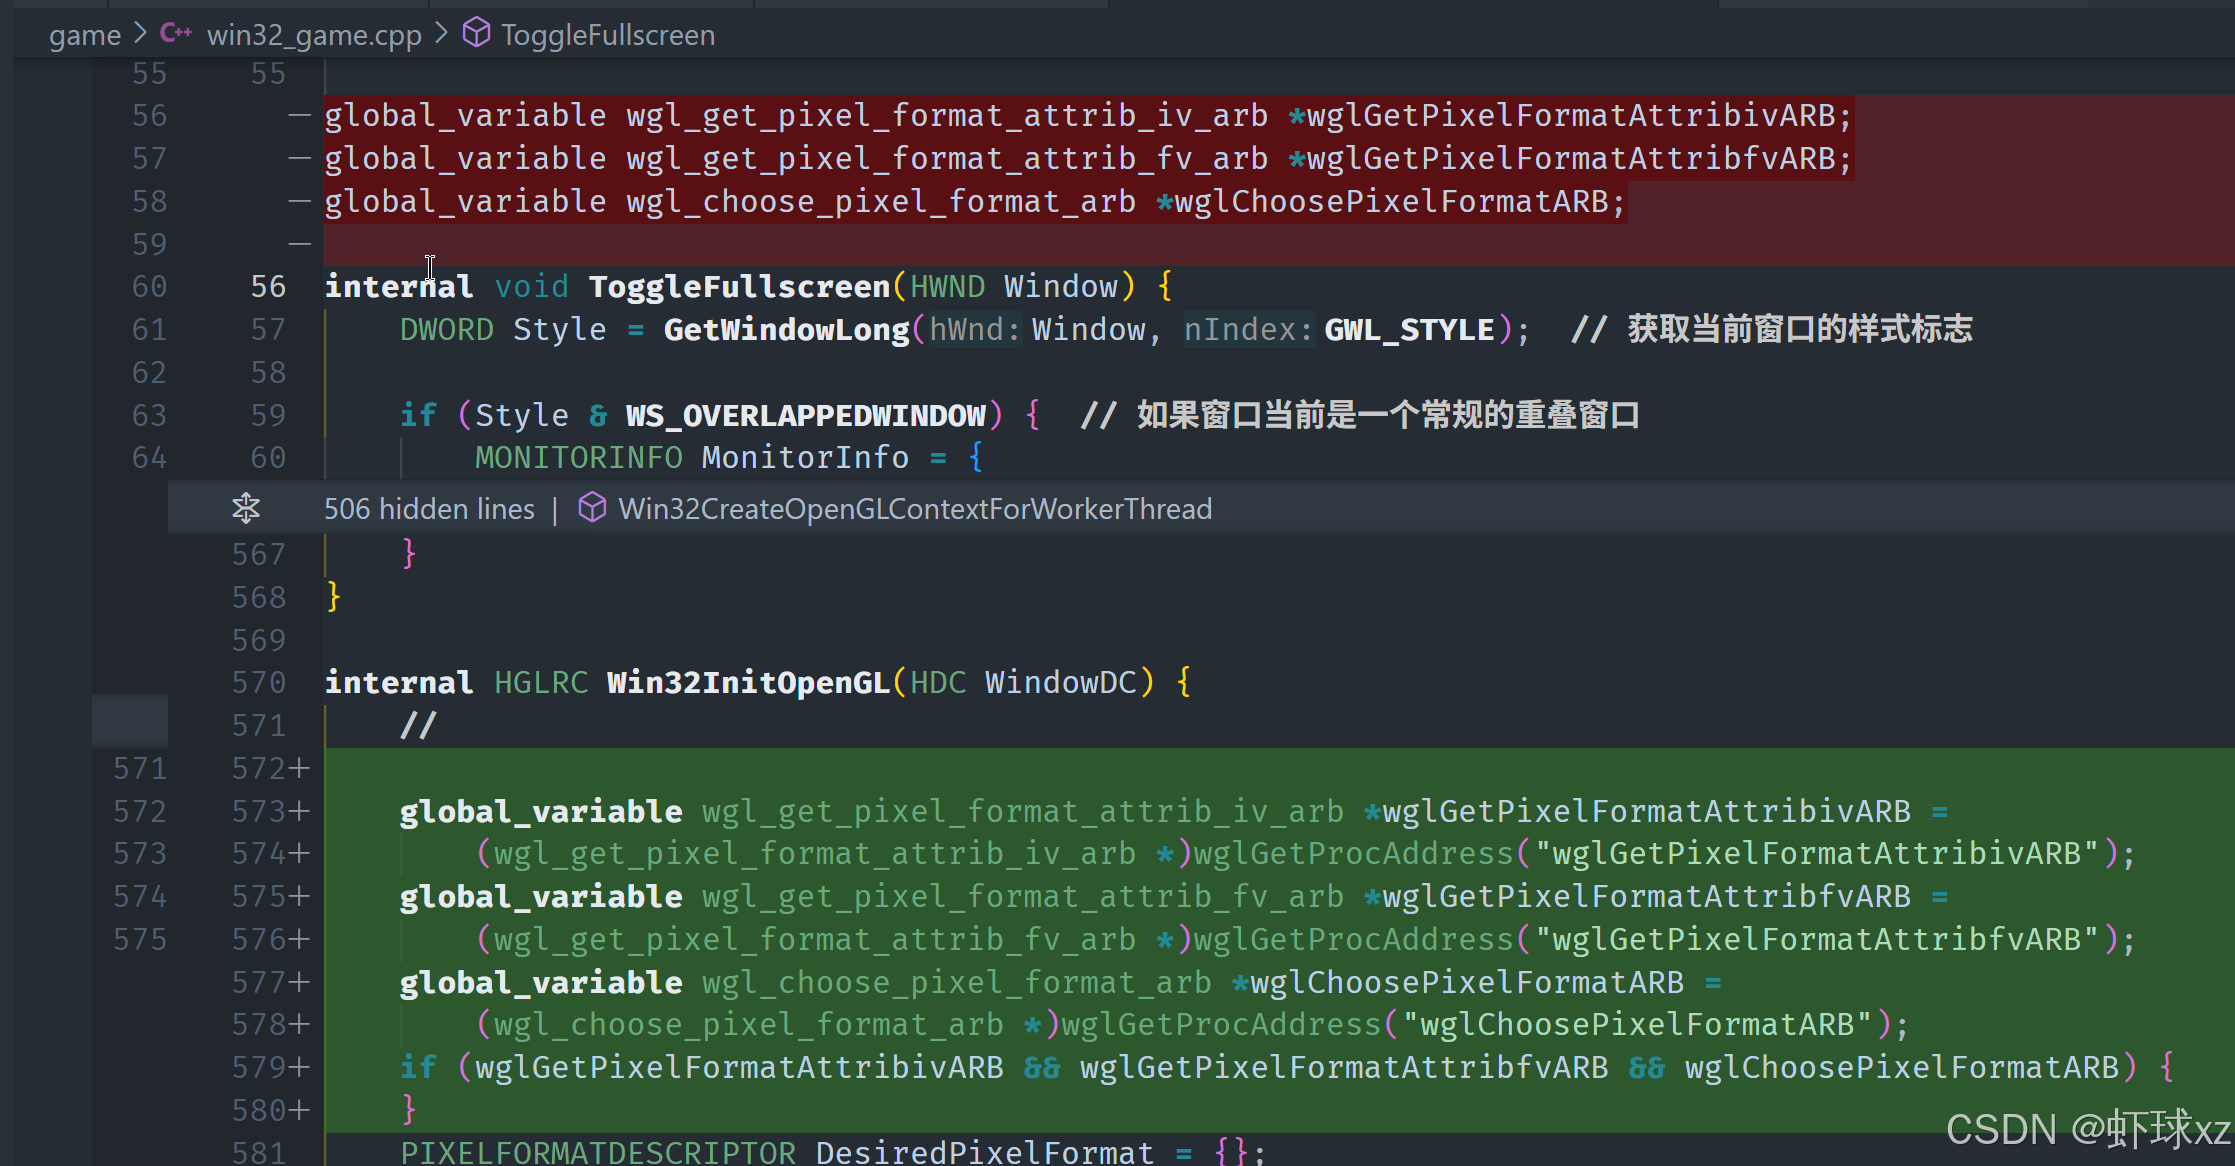Click the Win32InitOpenGL function name
The image size is (2235, 1166).
tap(747, 682)
